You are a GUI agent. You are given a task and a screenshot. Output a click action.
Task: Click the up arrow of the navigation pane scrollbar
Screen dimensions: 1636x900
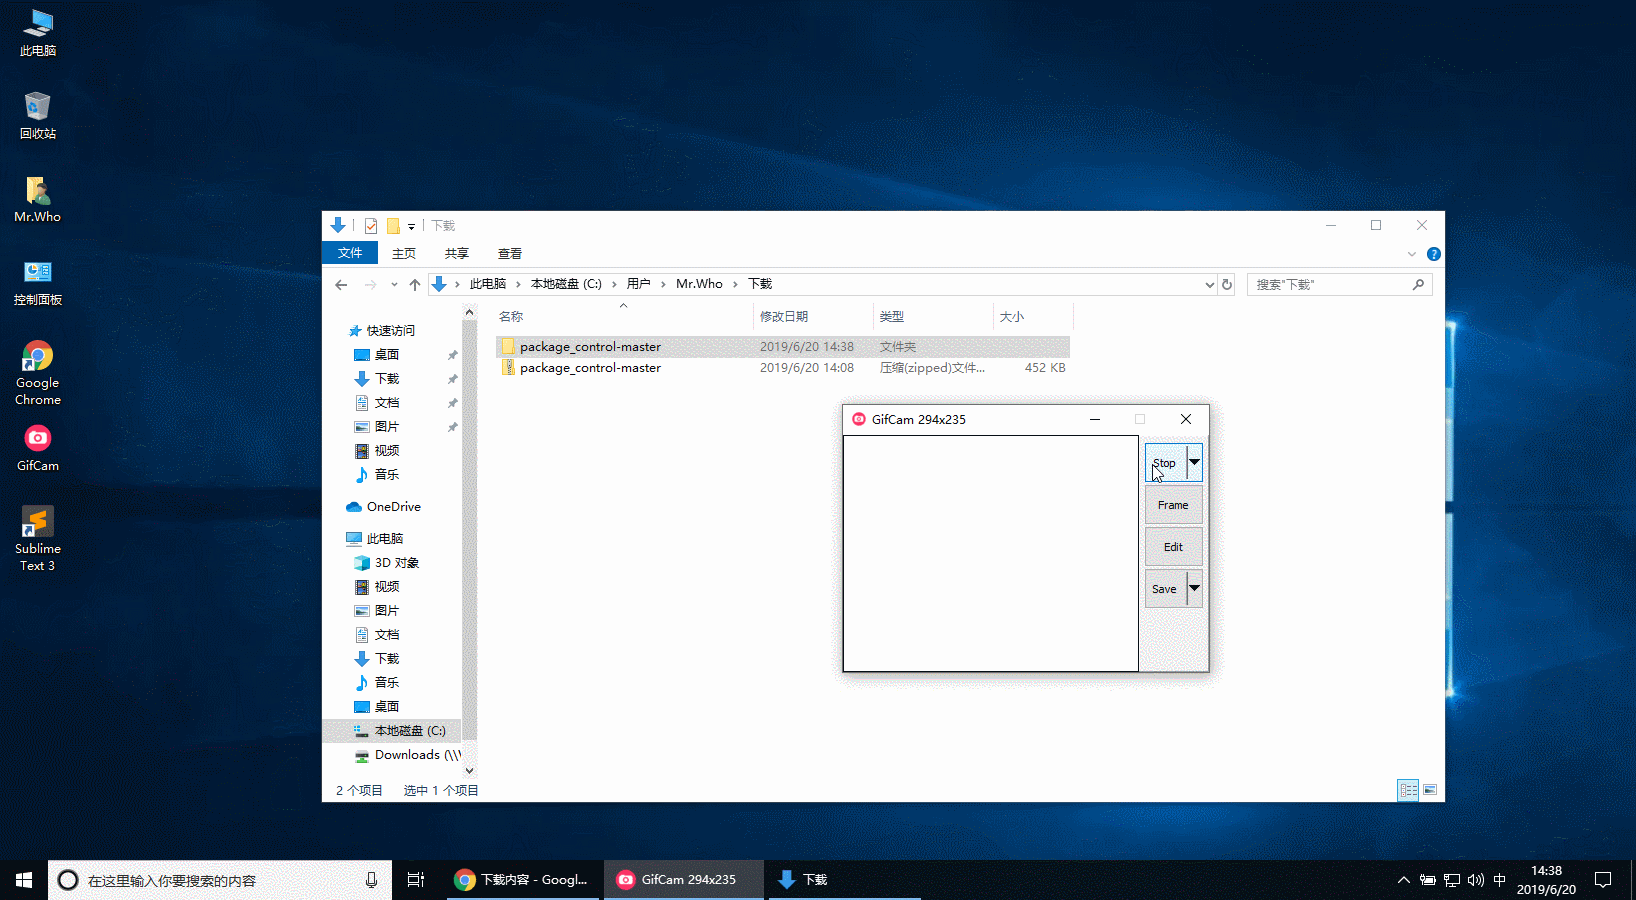(469, 313)
